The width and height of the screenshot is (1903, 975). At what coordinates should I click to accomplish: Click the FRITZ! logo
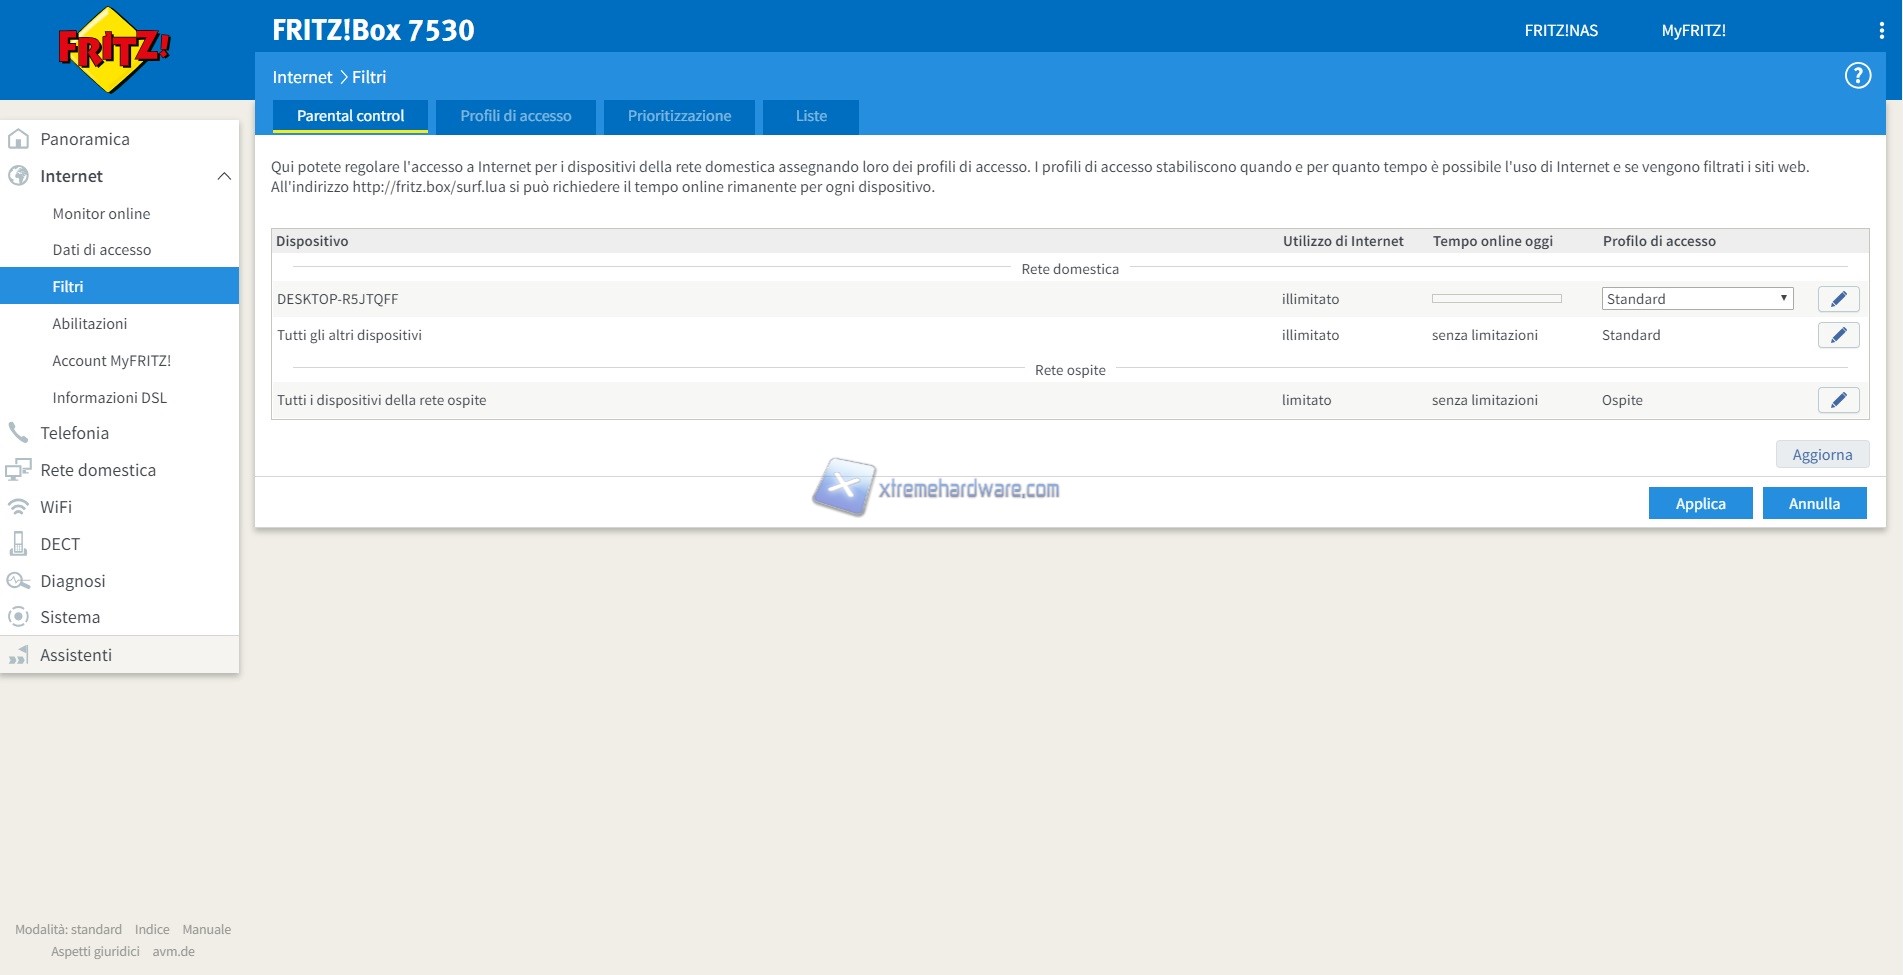(x=114, y=49)
